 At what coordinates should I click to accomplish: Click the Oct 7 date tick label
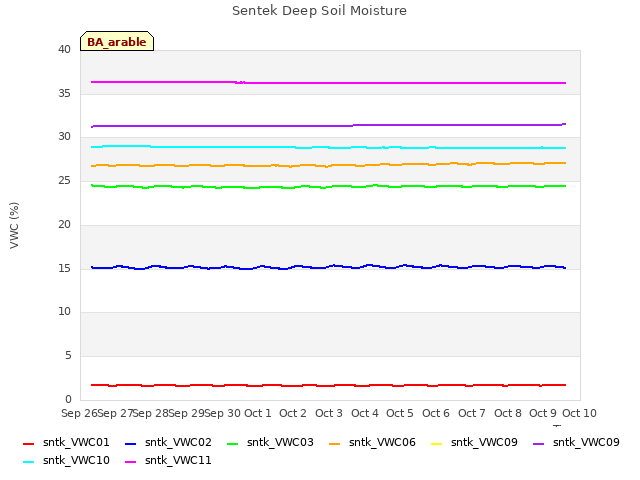pyautogui.click(x=471, y=413)
